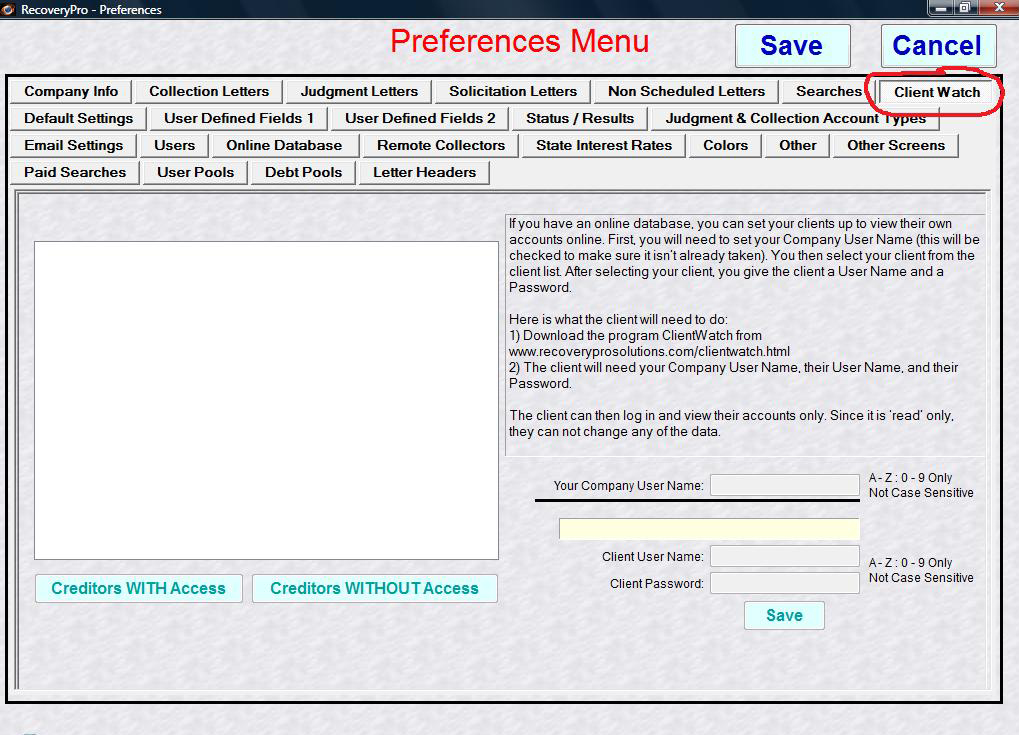The height and width of the screenshot is (735, 1019).
Task: Open the Company Info tab
Action: (71, 92)
